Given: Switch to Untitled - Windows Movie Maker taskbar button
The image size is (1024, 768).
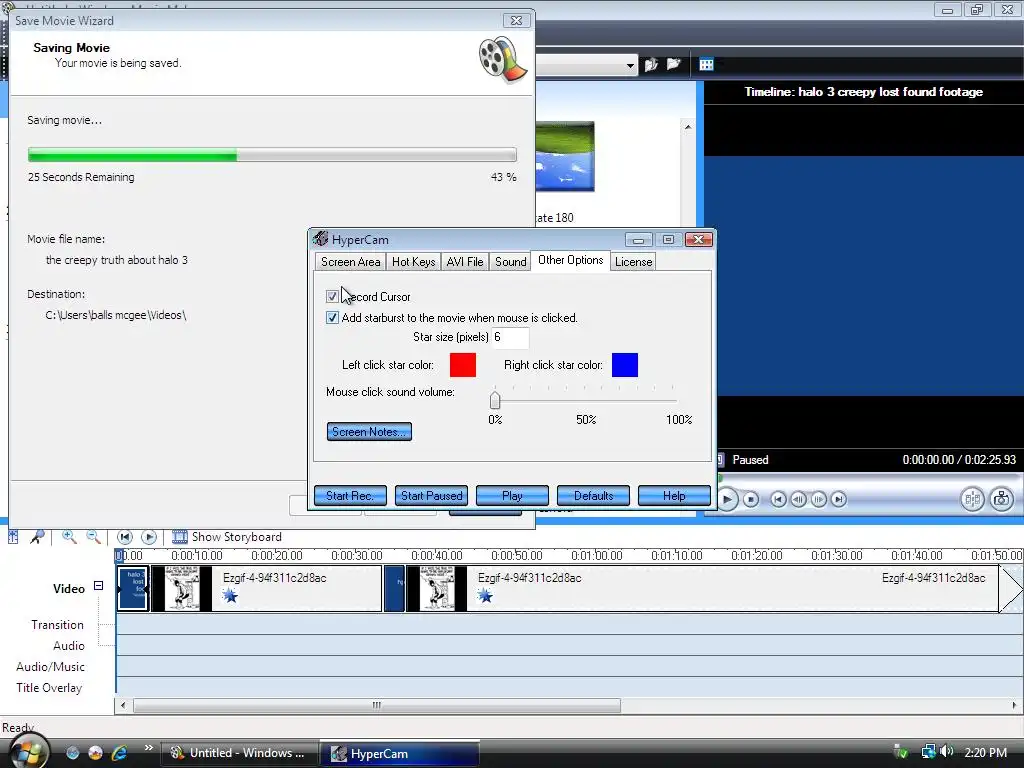Looking at the screenshot, I should pos(239,753).
